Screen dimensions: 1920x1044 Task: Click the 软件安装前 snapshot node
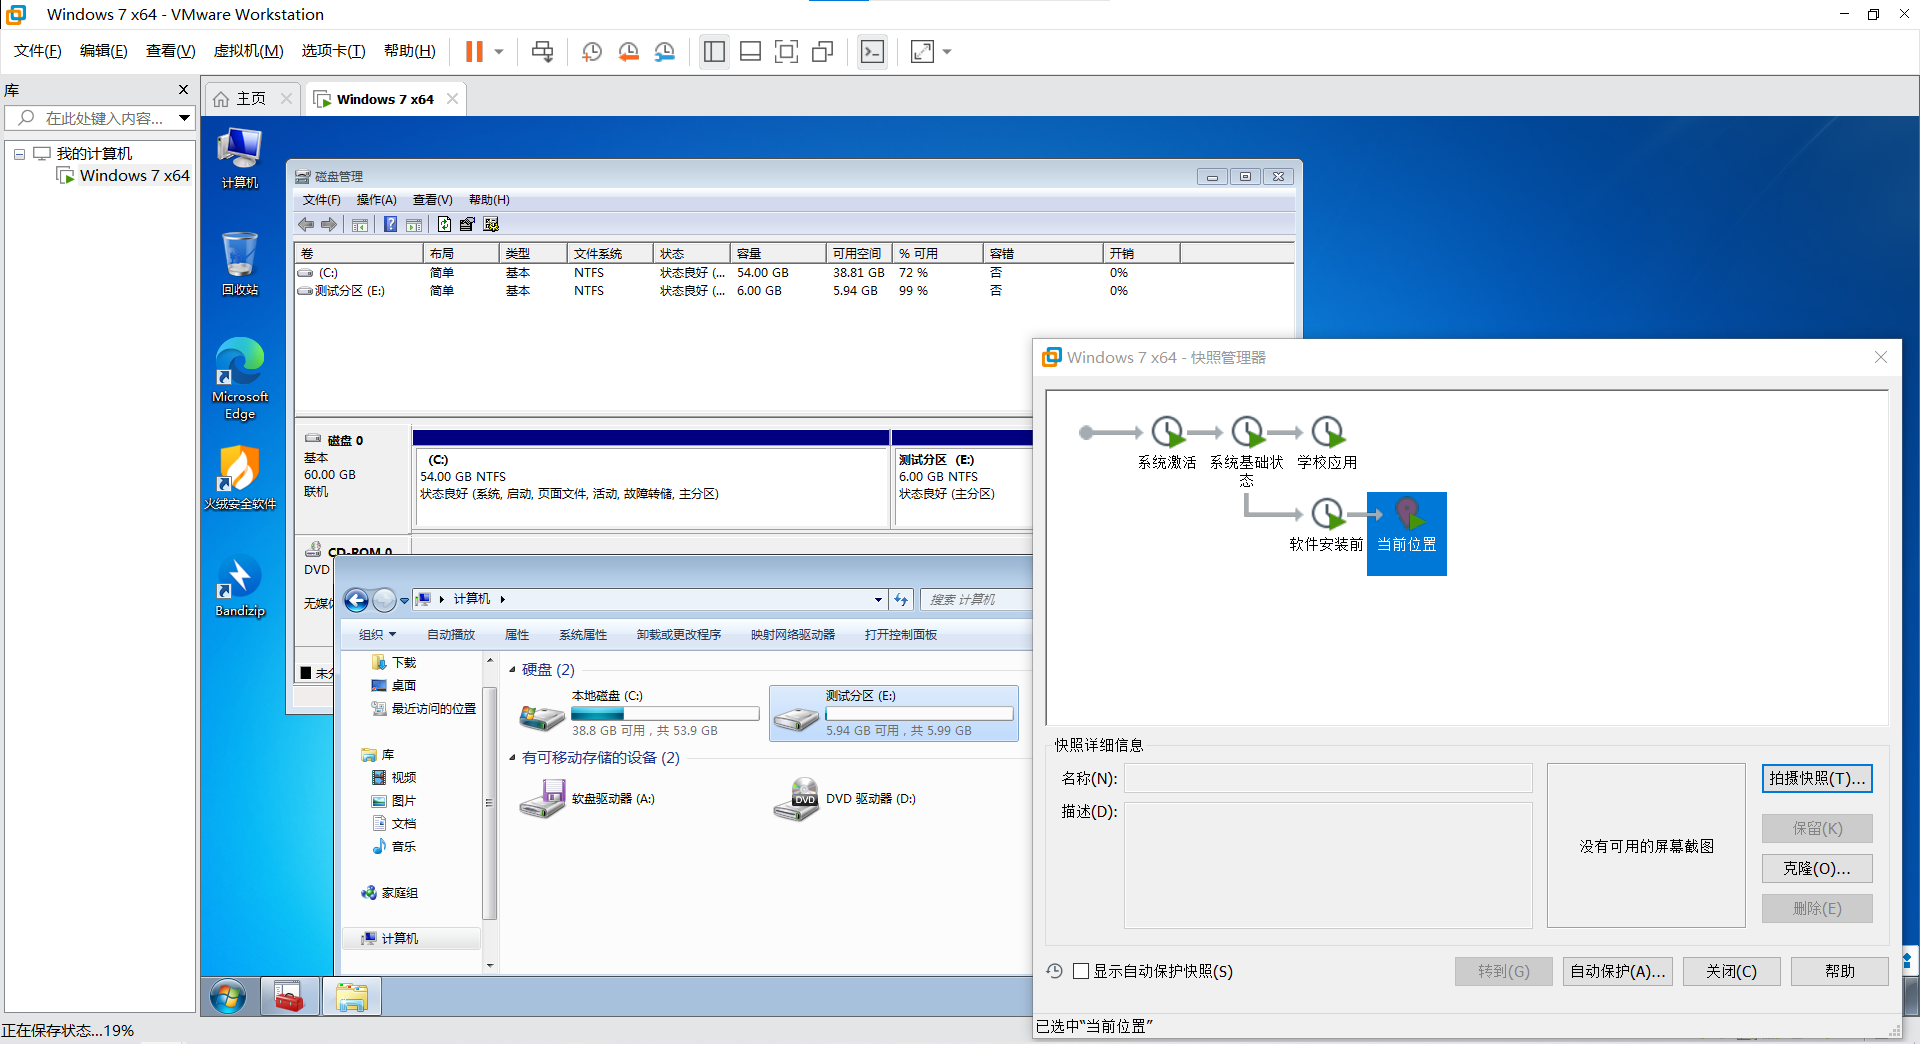pyautogui.click(x=1326, y=526)
